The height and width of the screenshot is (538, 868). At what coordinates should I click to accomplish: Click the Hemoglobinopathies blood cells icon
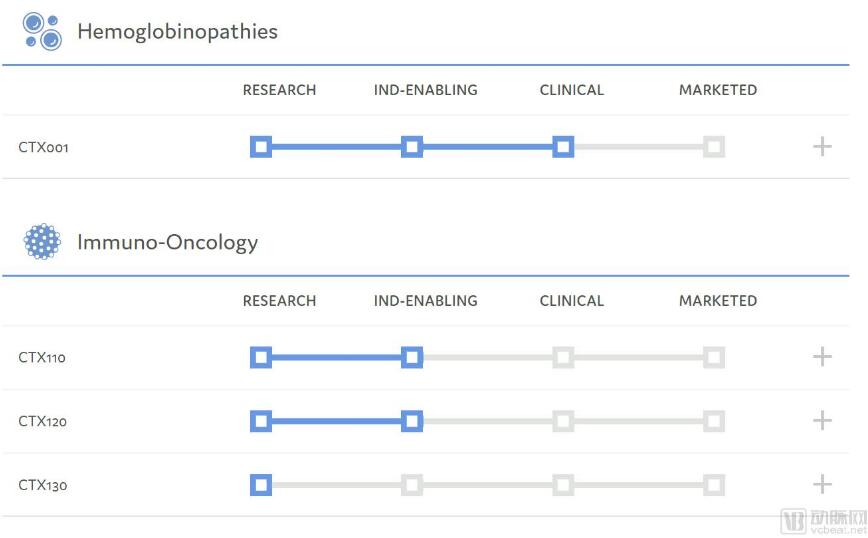tap(42, 31)
